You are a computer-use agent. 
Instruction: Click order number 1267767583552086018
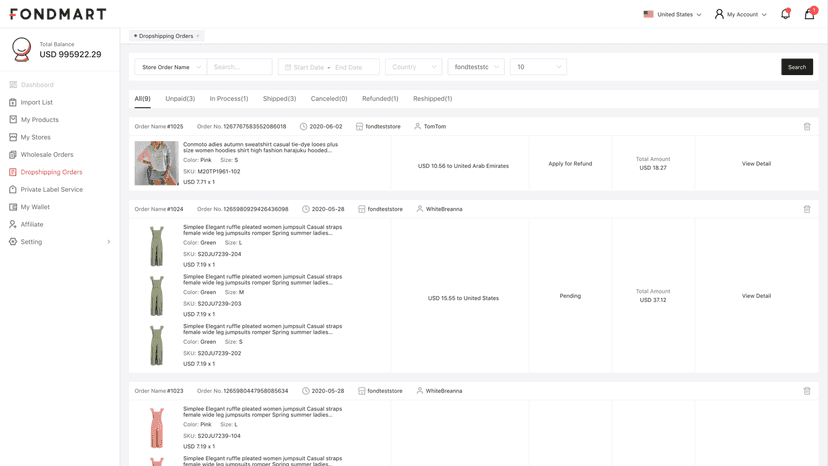pyautogui.click(x=255, y=126)
